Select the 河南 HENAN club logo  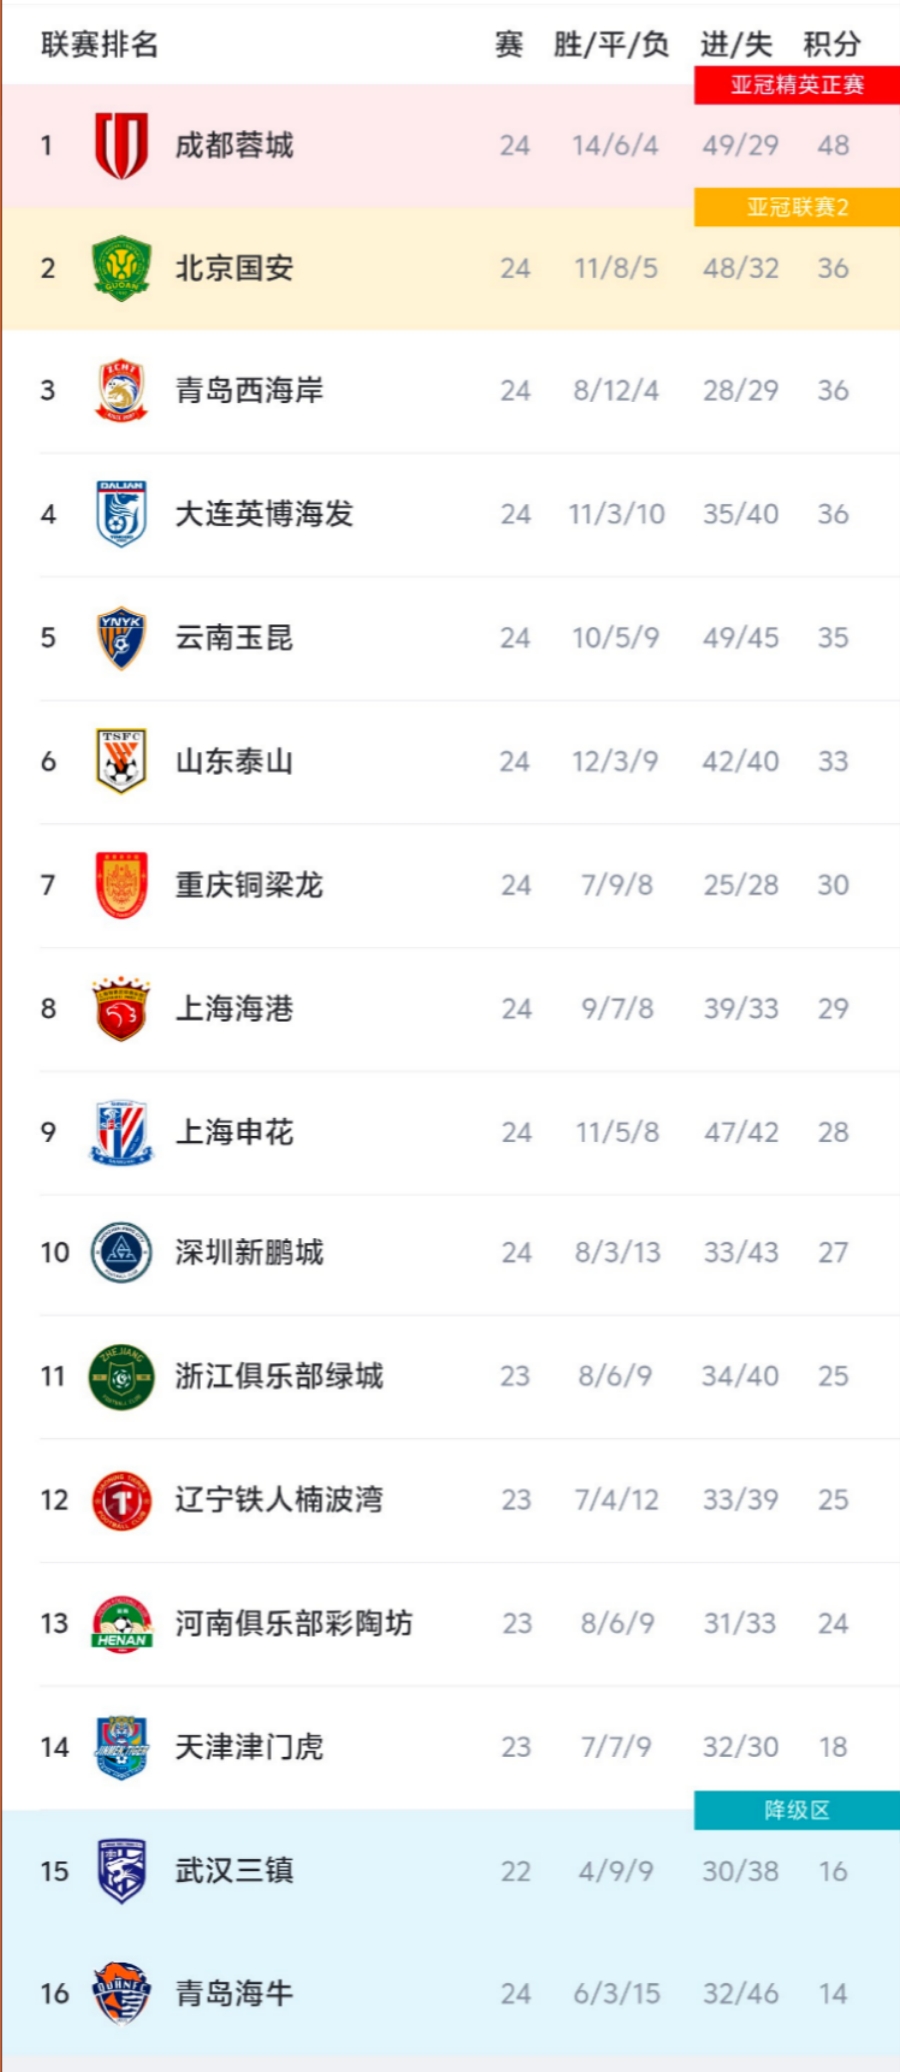click(121, 1623)
